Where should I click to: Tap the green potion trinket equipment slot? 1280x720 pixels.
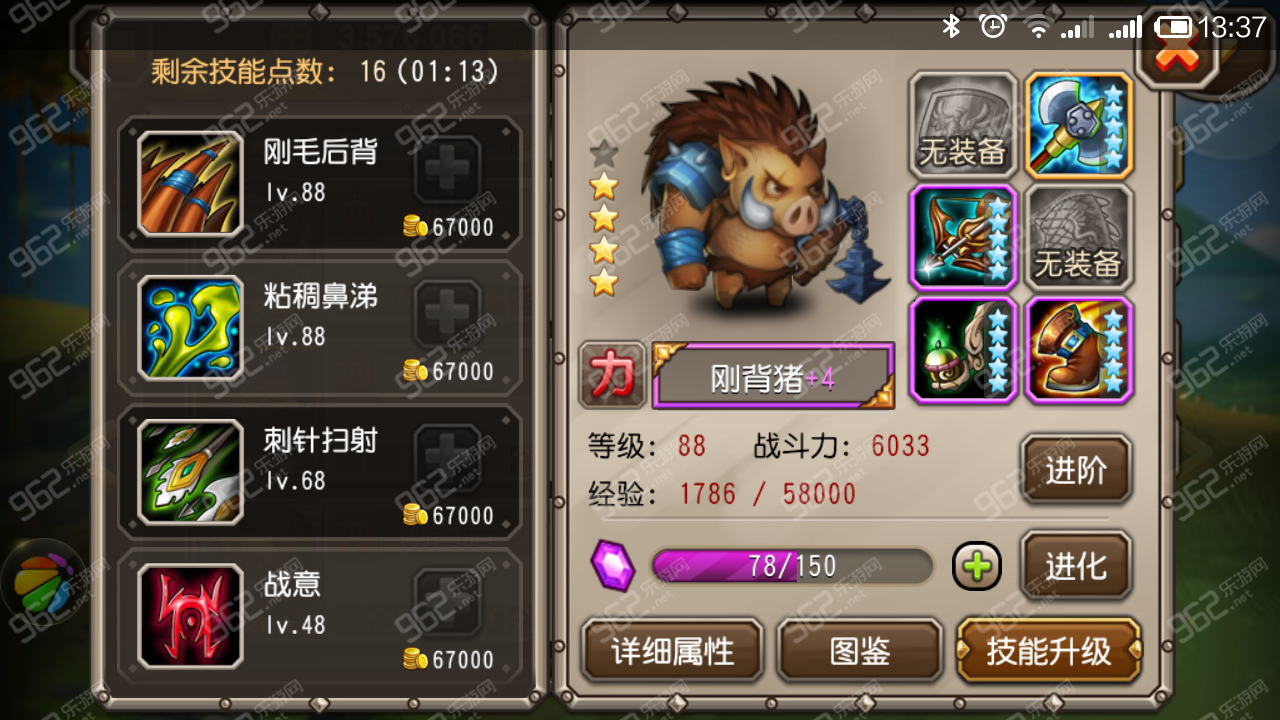(963, 350)
